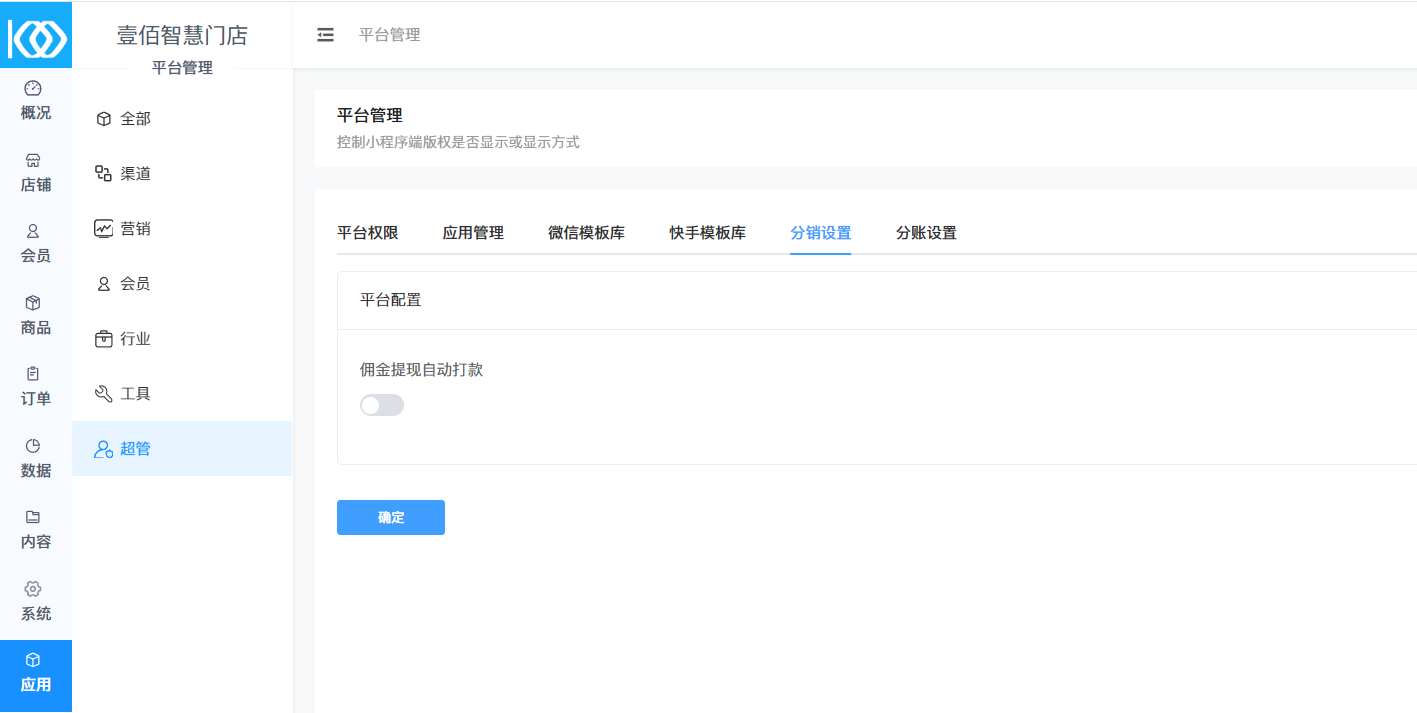
Task: Click the 壹佰 logo icon
Action: click(36, 37)
